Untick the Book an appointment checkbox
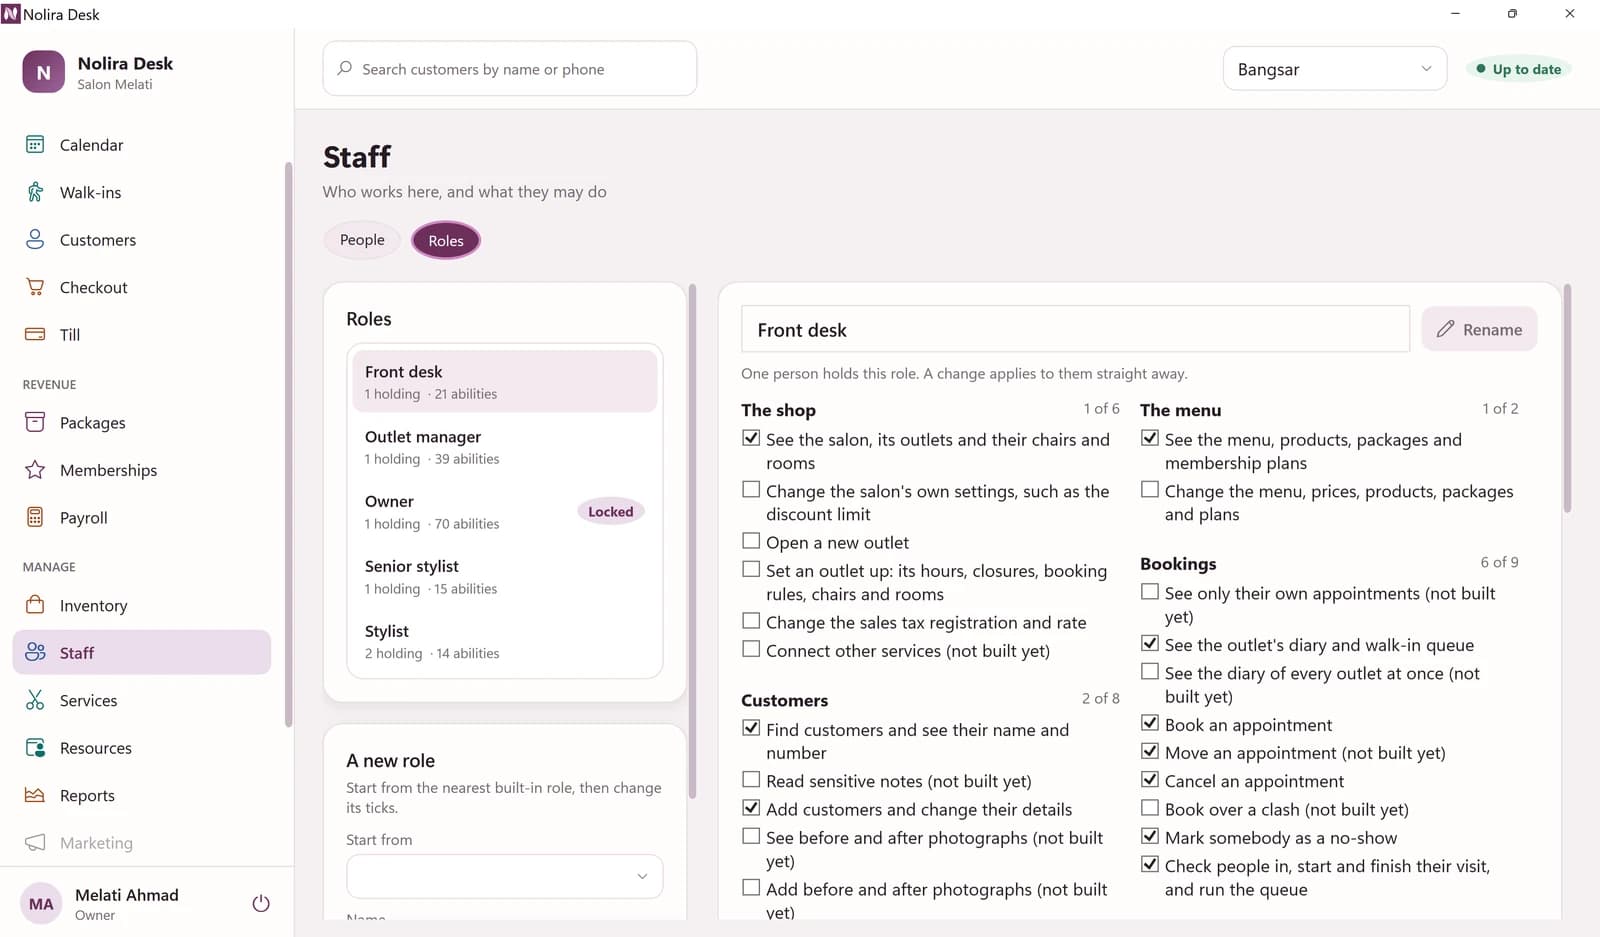Viewport: 1600px width, 937px height. point(1150,723)
